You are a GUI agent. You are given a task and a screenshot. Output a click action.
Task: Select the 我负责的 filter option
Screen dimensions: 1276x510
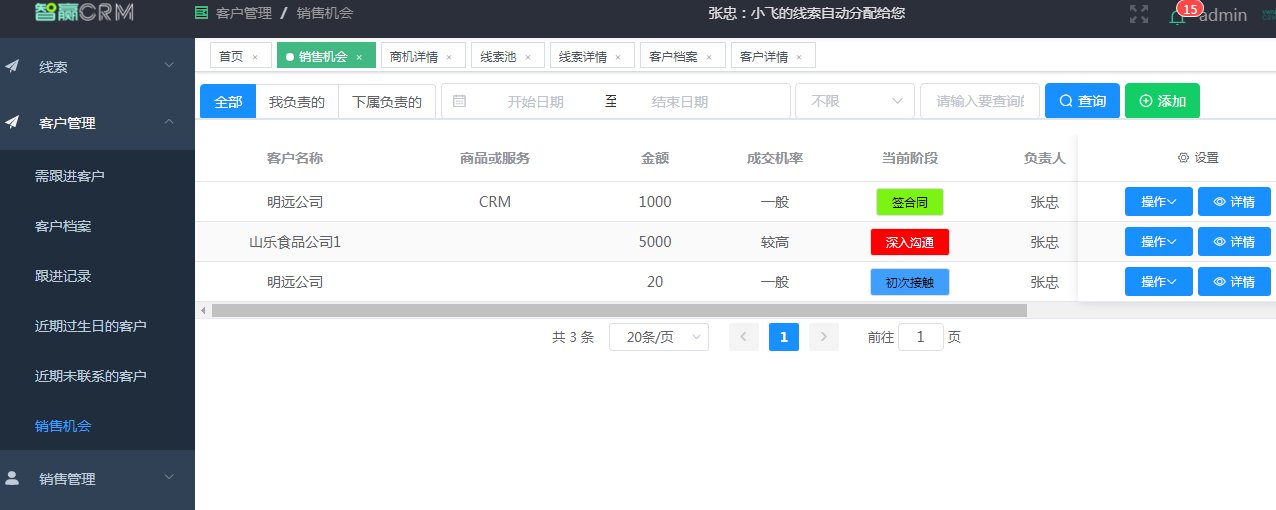[x=297, y=101]
